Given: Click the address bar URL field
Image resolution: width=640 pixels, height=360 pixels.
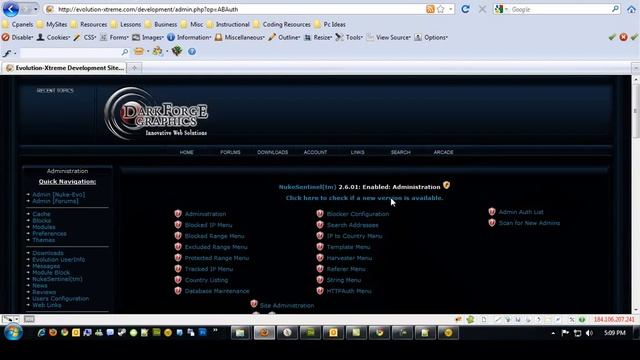Looking at the screenshot, I should [x=241, y=9].
